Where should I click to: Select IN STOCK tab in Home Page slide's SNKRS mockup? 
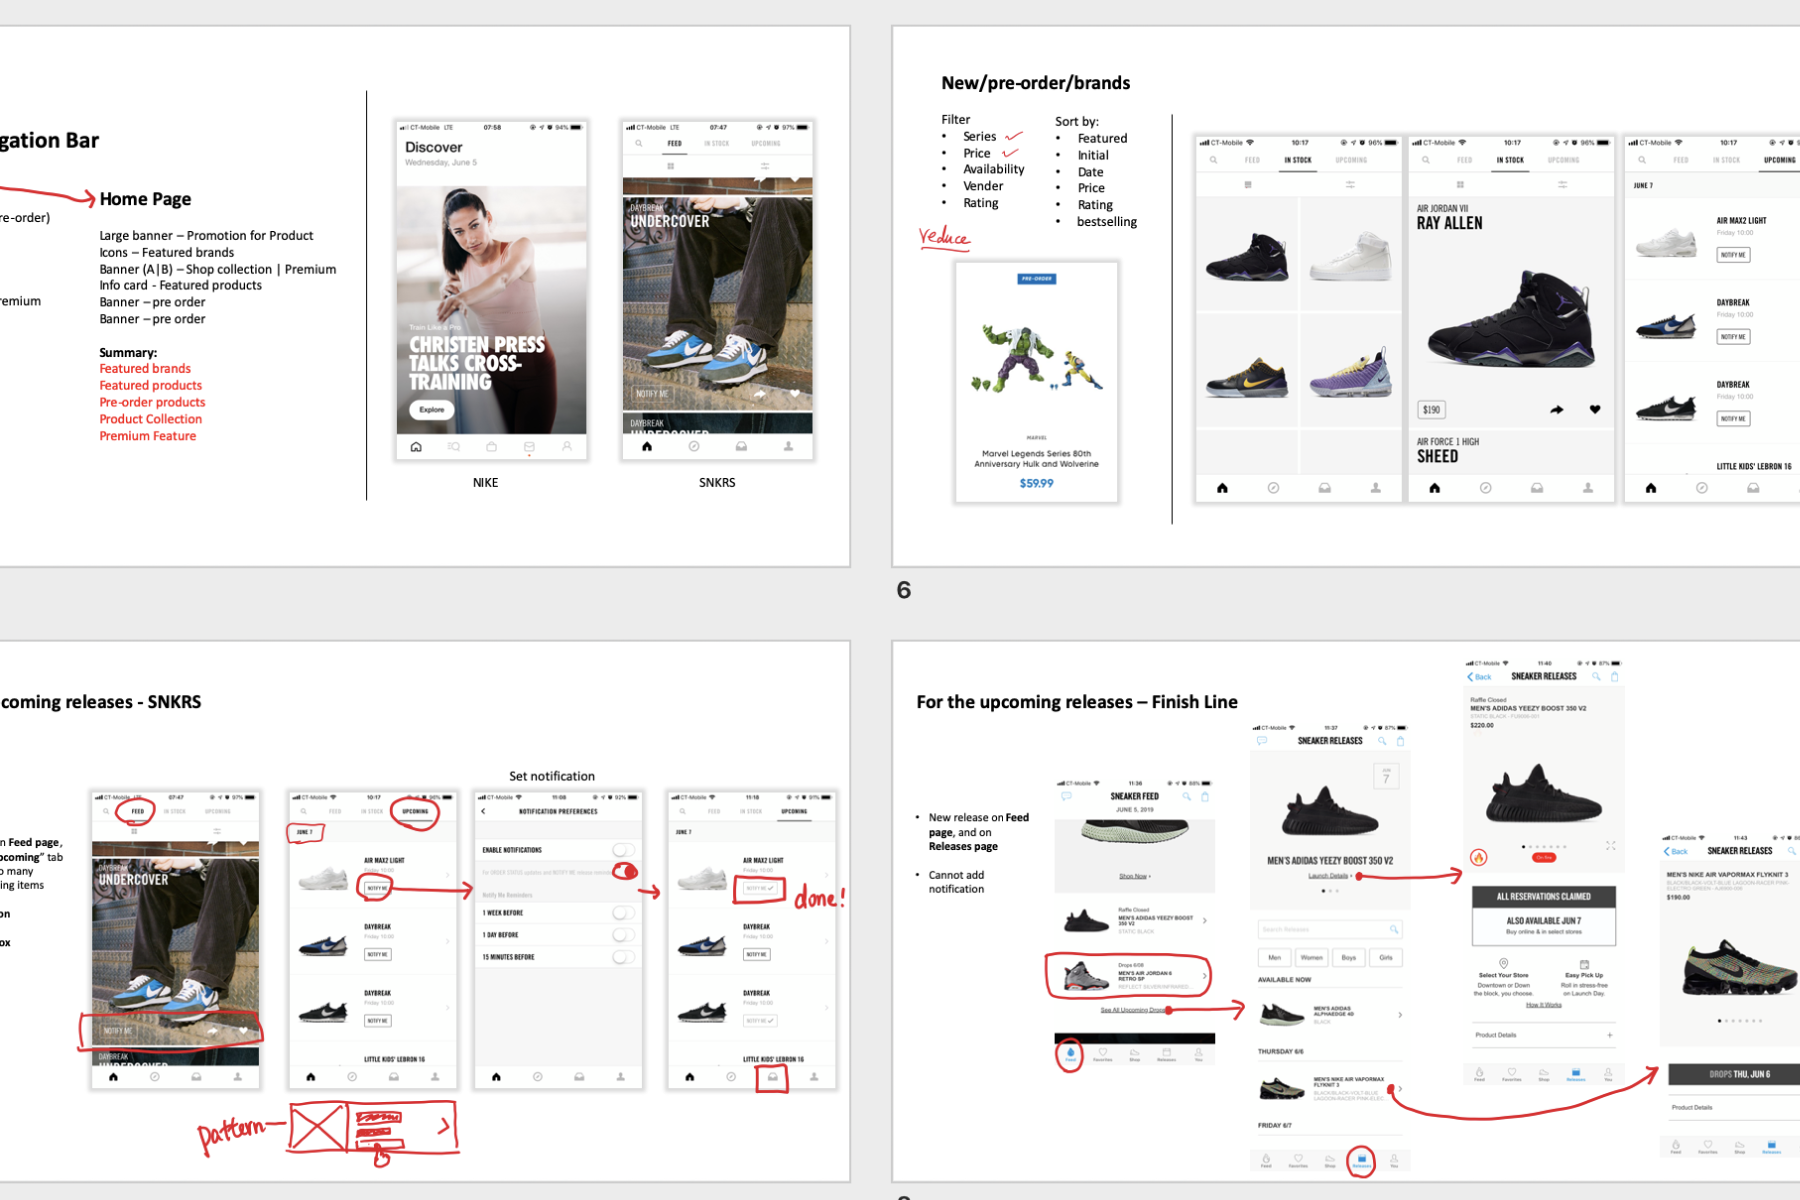point(717,144)
